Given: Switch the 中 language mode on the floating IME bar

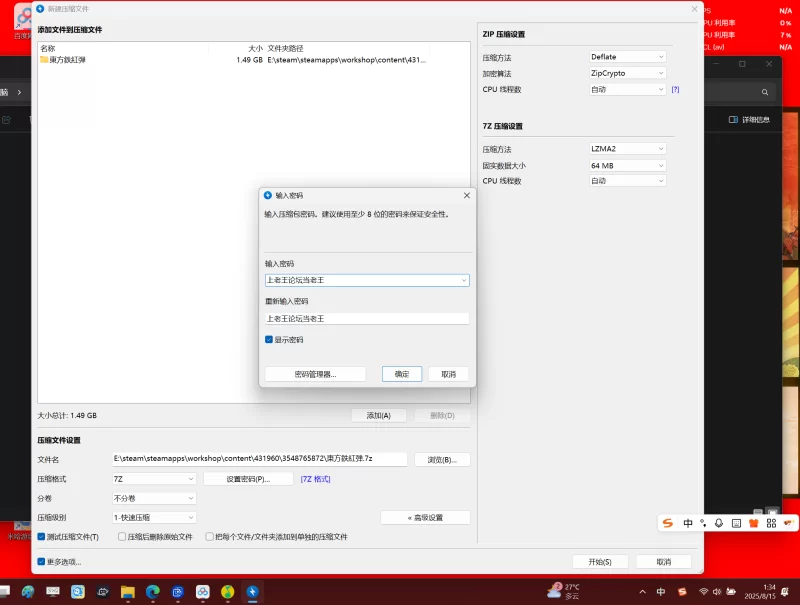Looking at the screenshot, I should pyautogui.click(x=688, y=523).
